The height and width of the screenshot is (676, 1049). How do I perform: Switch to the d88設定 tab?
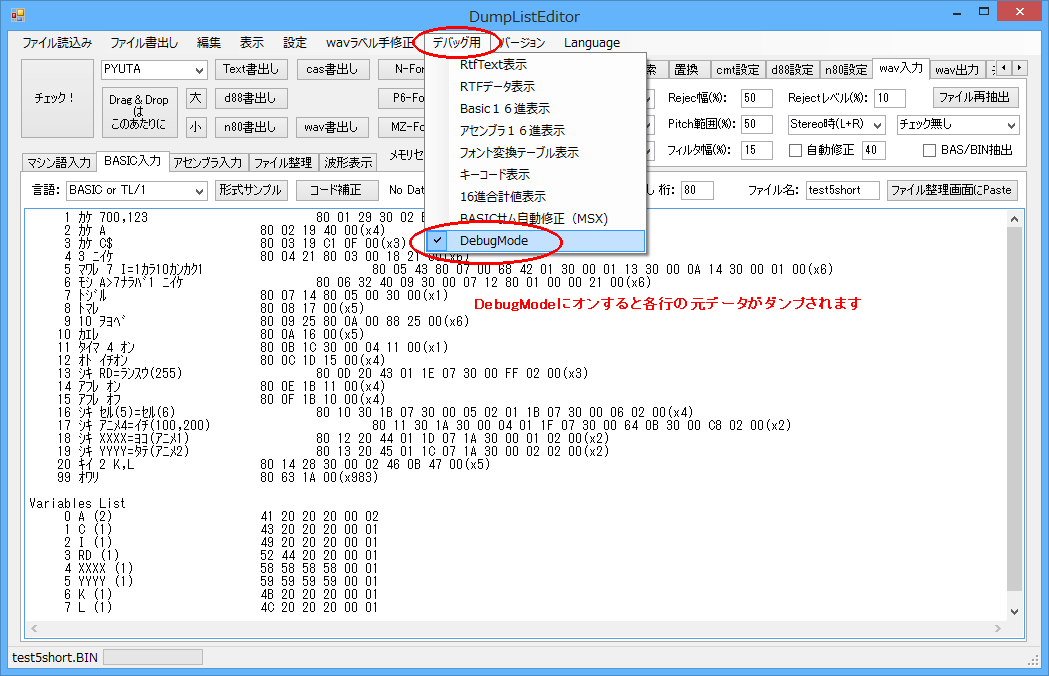coord(792,70)
